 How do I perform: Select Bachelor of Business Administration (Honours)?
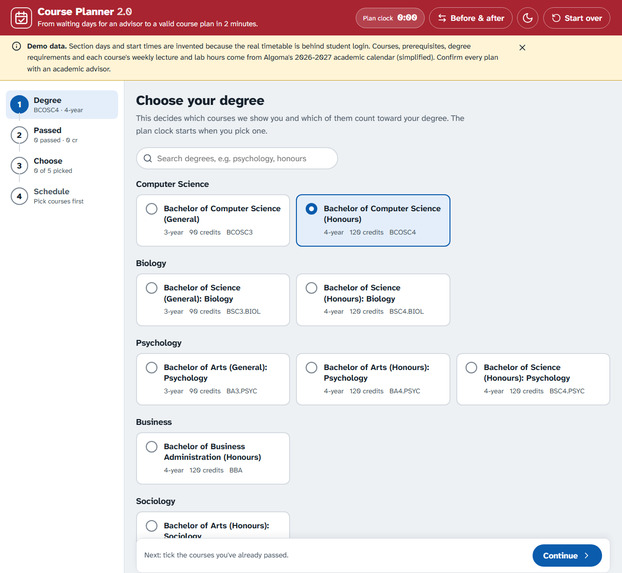pyautogui.click(x=213, y=458)
